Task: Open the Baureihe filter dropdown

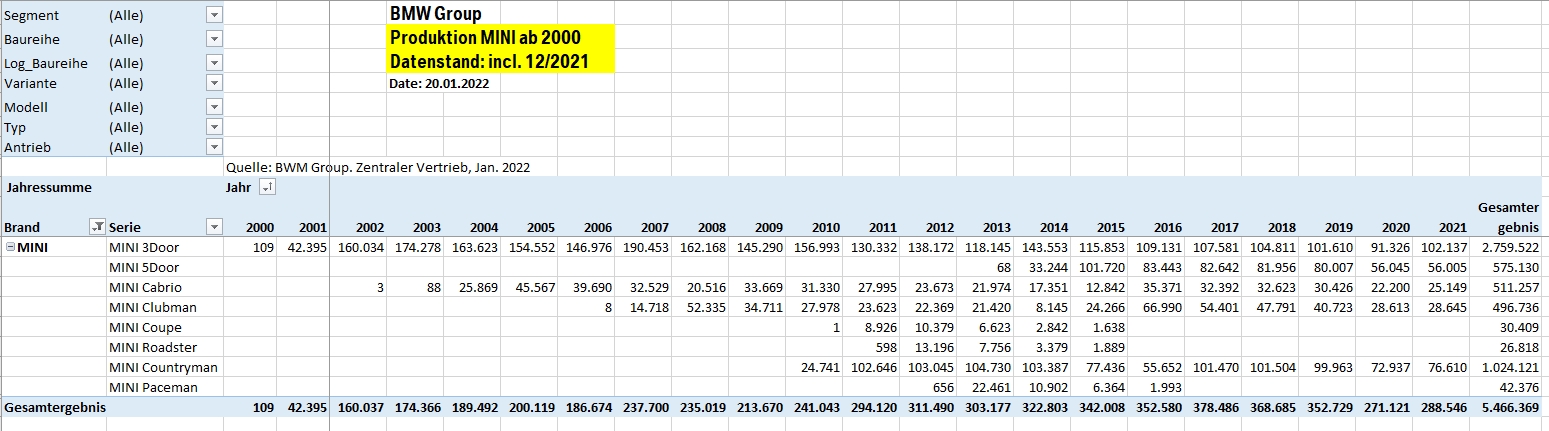Action: [x=213, y=39]
